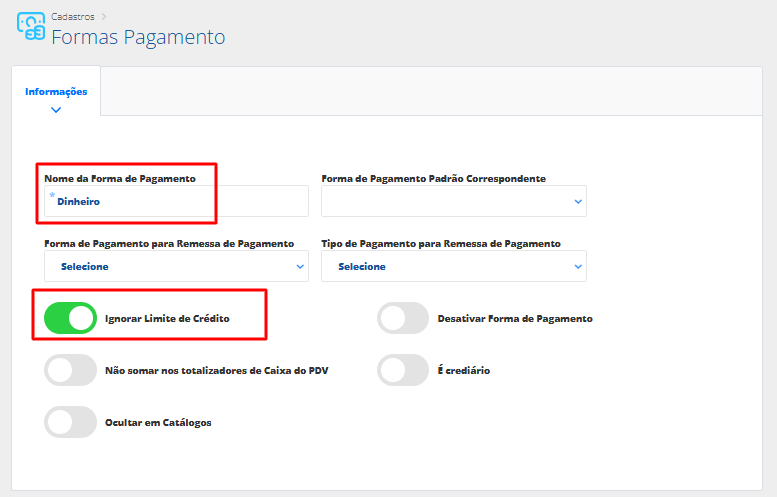Open Tipo de Pagamento para Remessa dropdown

pos(453,267)
